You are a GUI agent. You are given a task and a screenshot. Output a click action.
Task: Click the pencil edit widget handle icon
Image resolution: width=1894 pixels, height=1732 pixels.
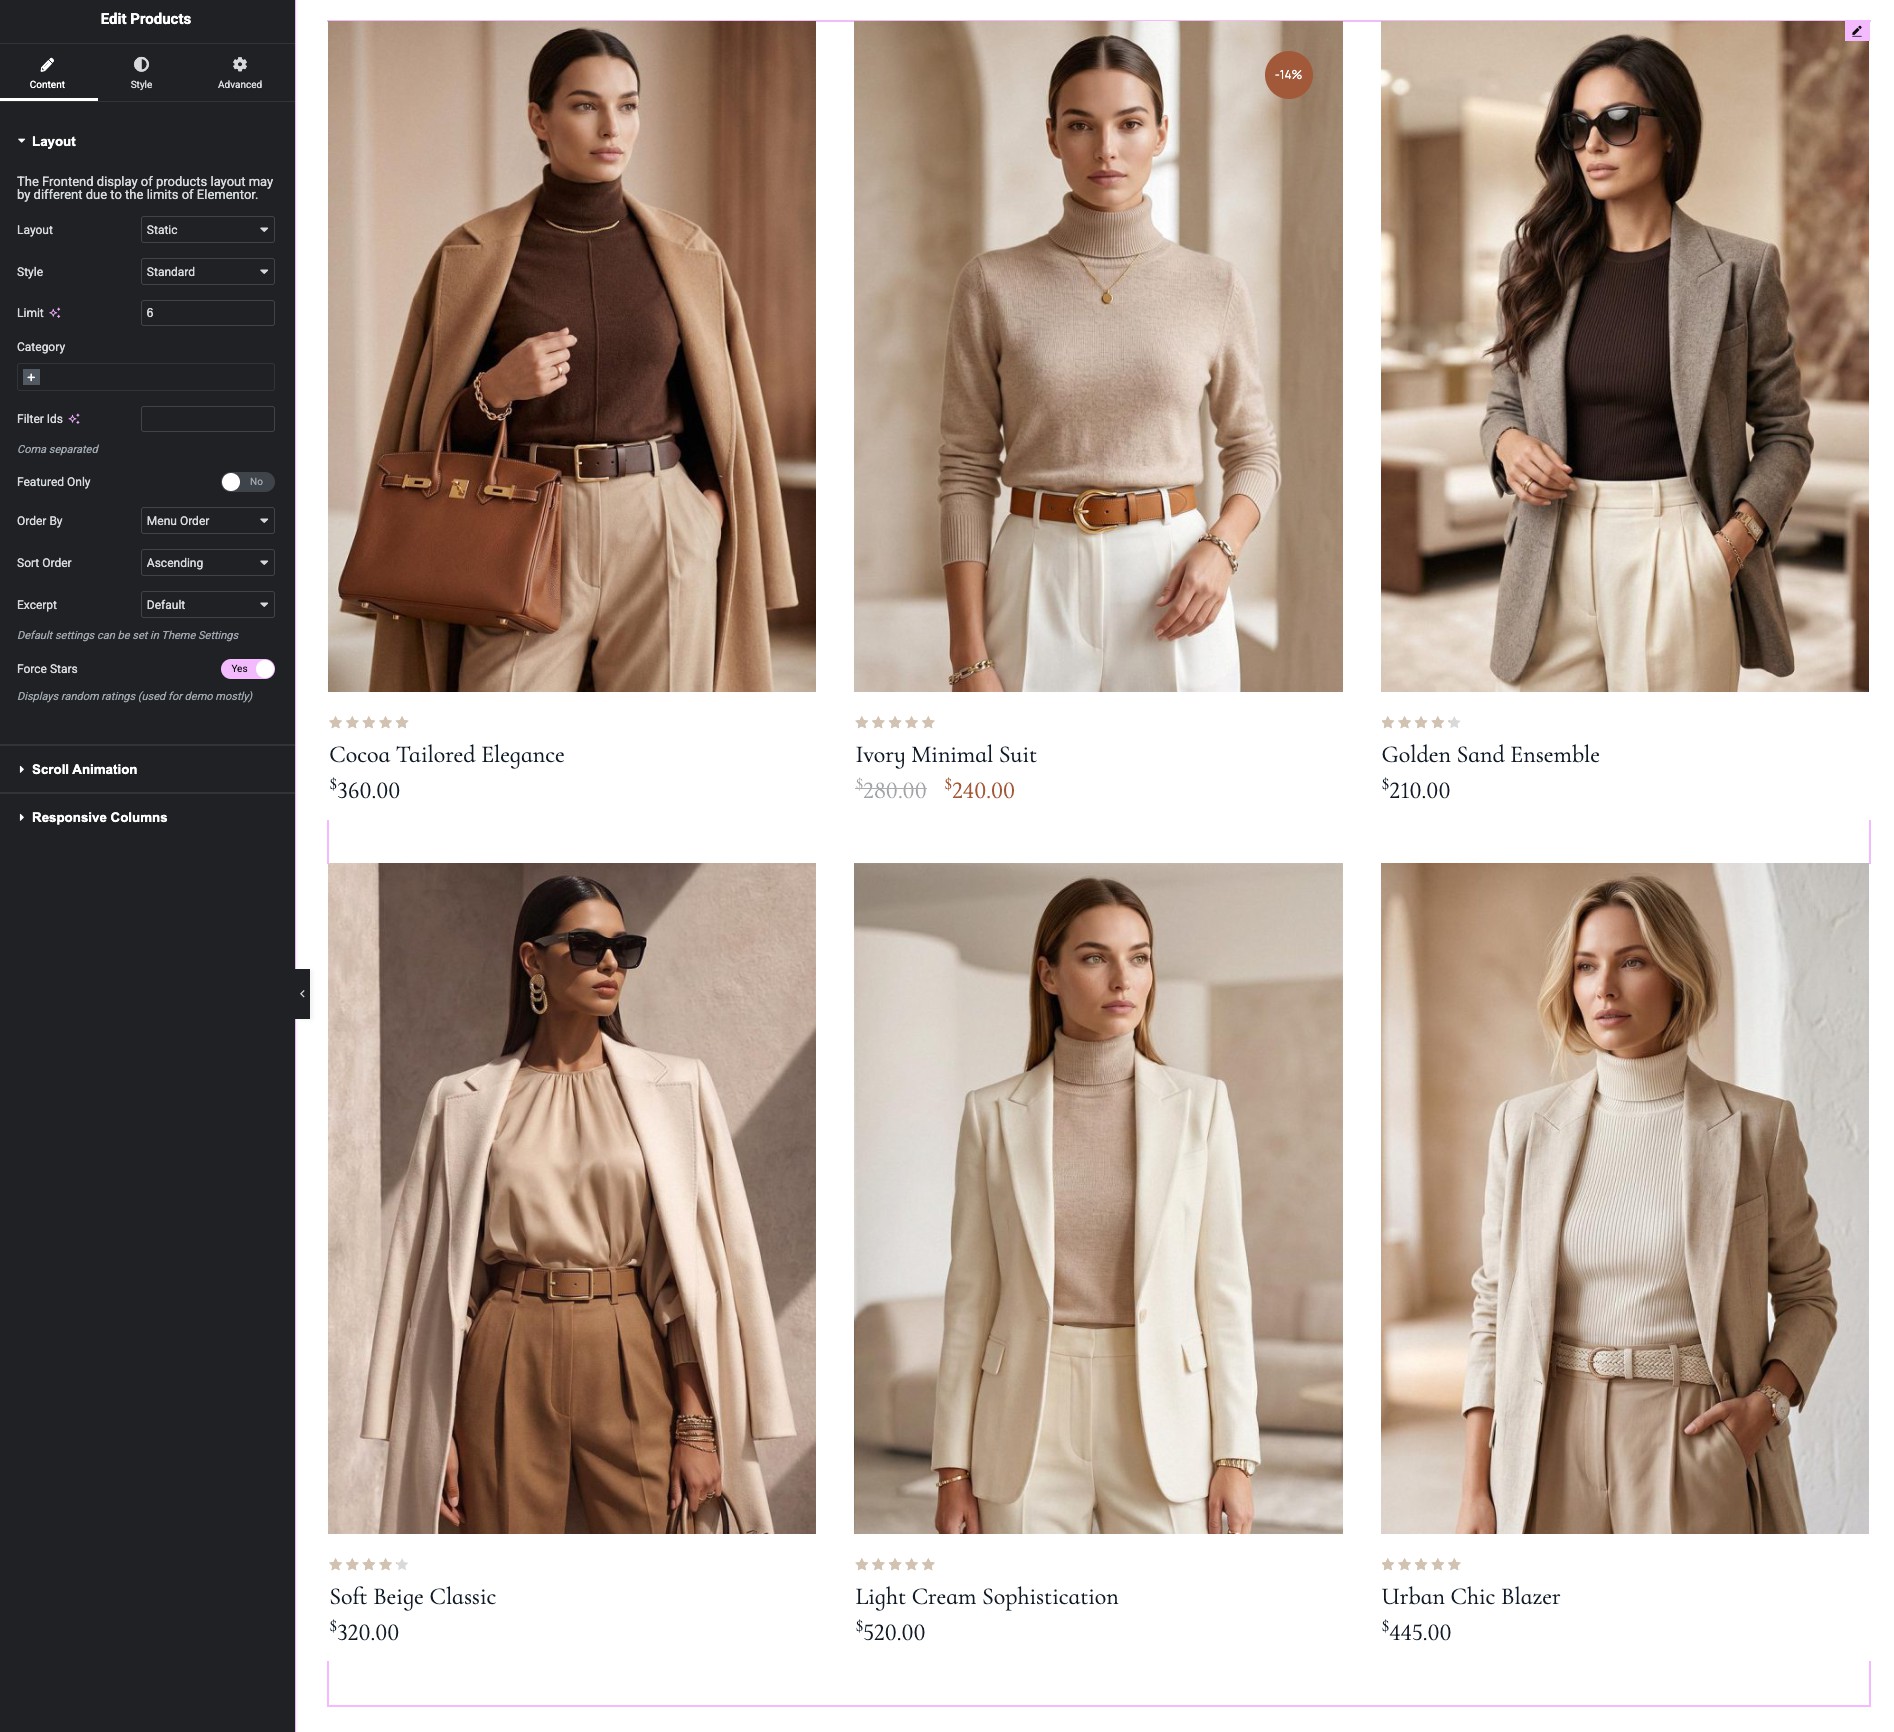(1856, 31)
